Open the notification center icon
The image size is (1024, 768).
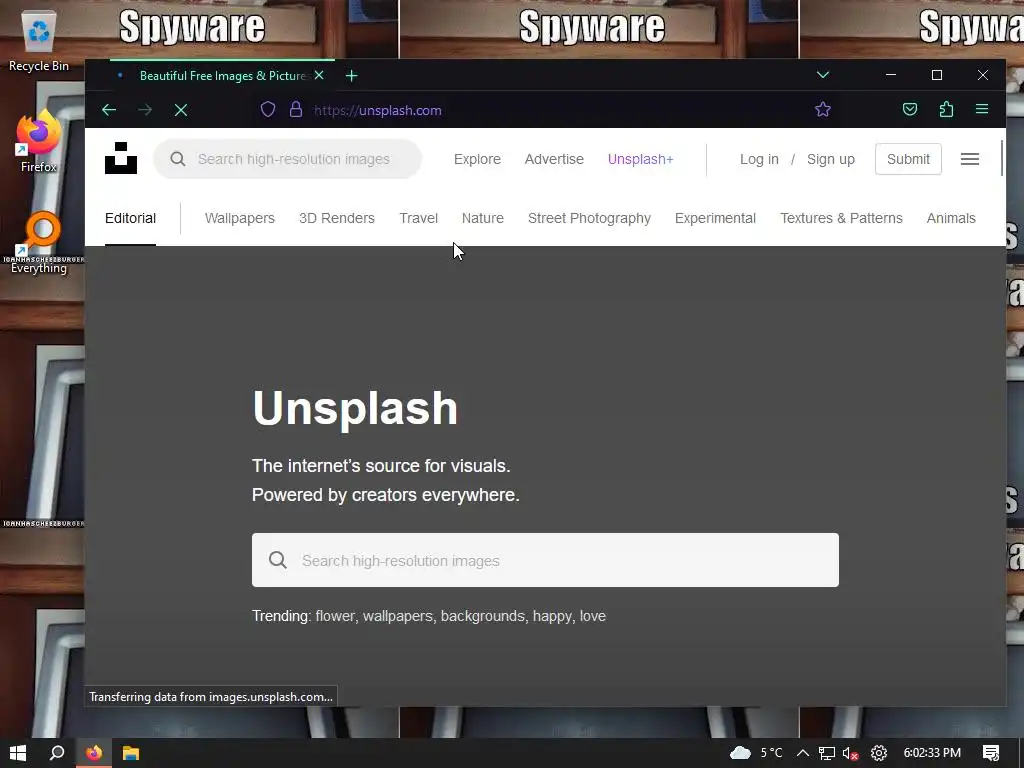[x=991, y=753]
